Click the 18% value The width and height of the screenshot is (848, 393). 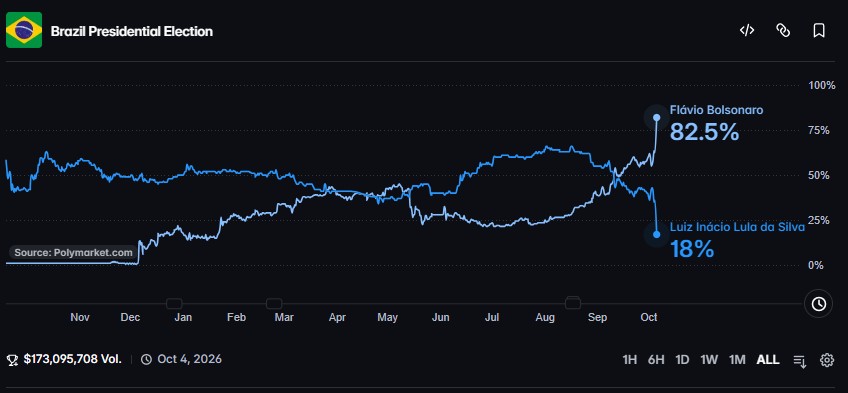(692, 250)
